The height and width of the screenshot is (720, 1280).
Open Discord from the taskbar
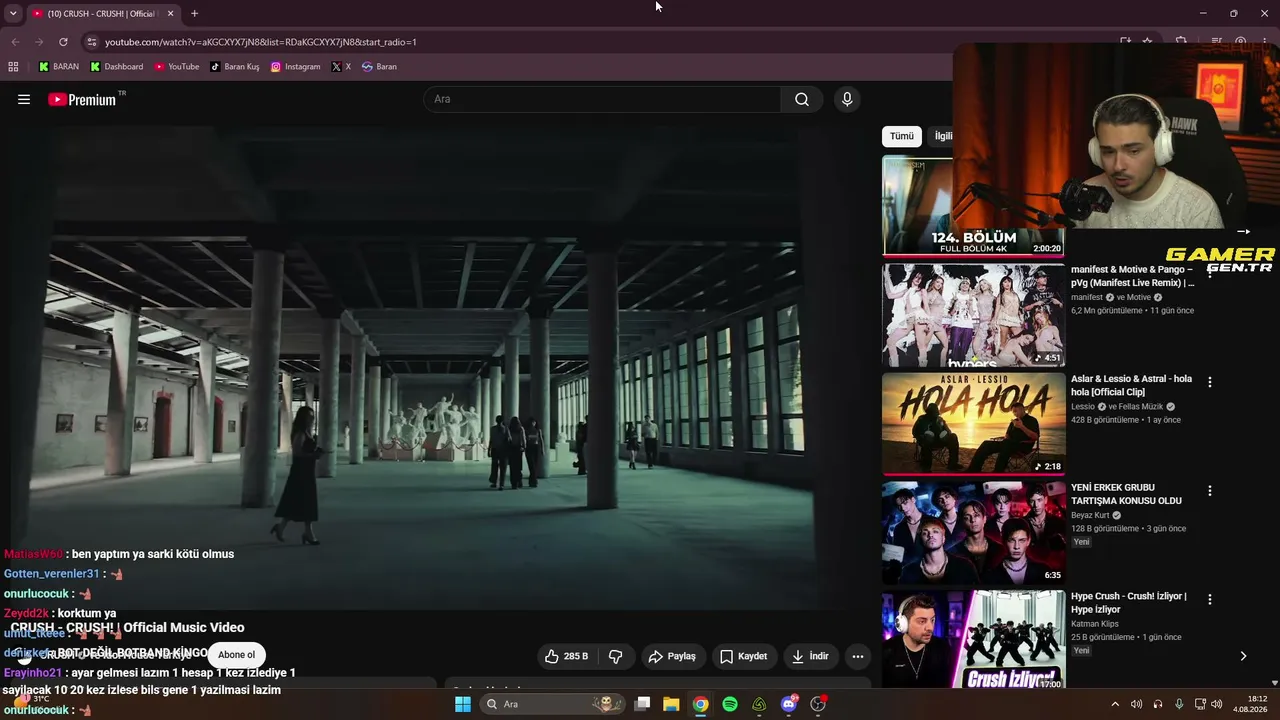(x=789, y=704)
